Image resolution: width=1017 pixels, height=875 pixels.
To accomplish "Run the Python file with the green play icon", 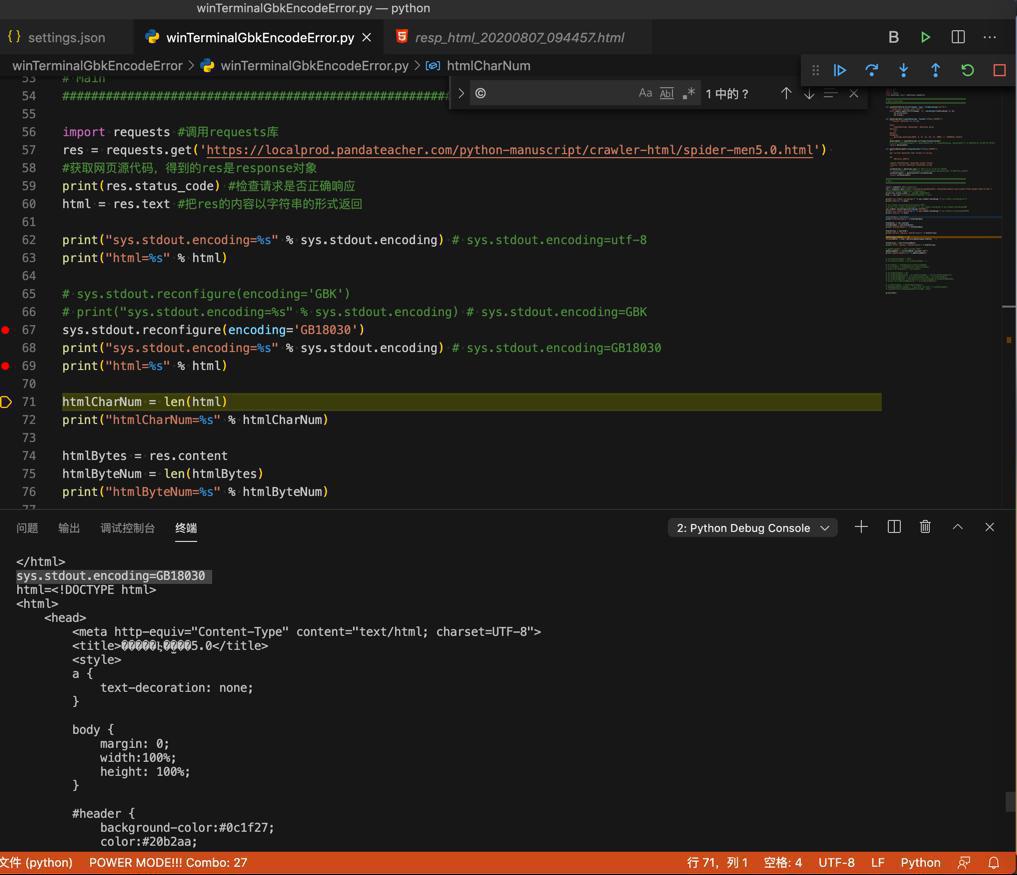I will coord(925,37).
